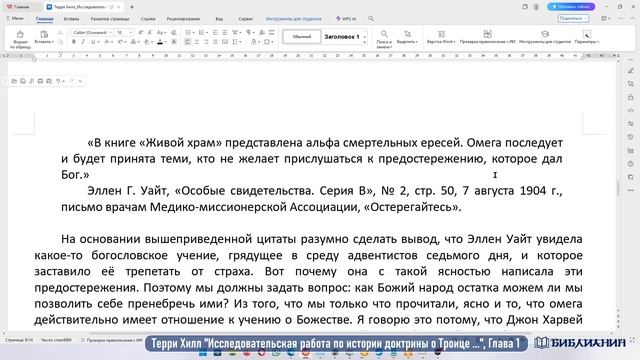This screenshot has width=640, height=360.
Task: Open the line spacing dropdown
Action: point(237,42)
